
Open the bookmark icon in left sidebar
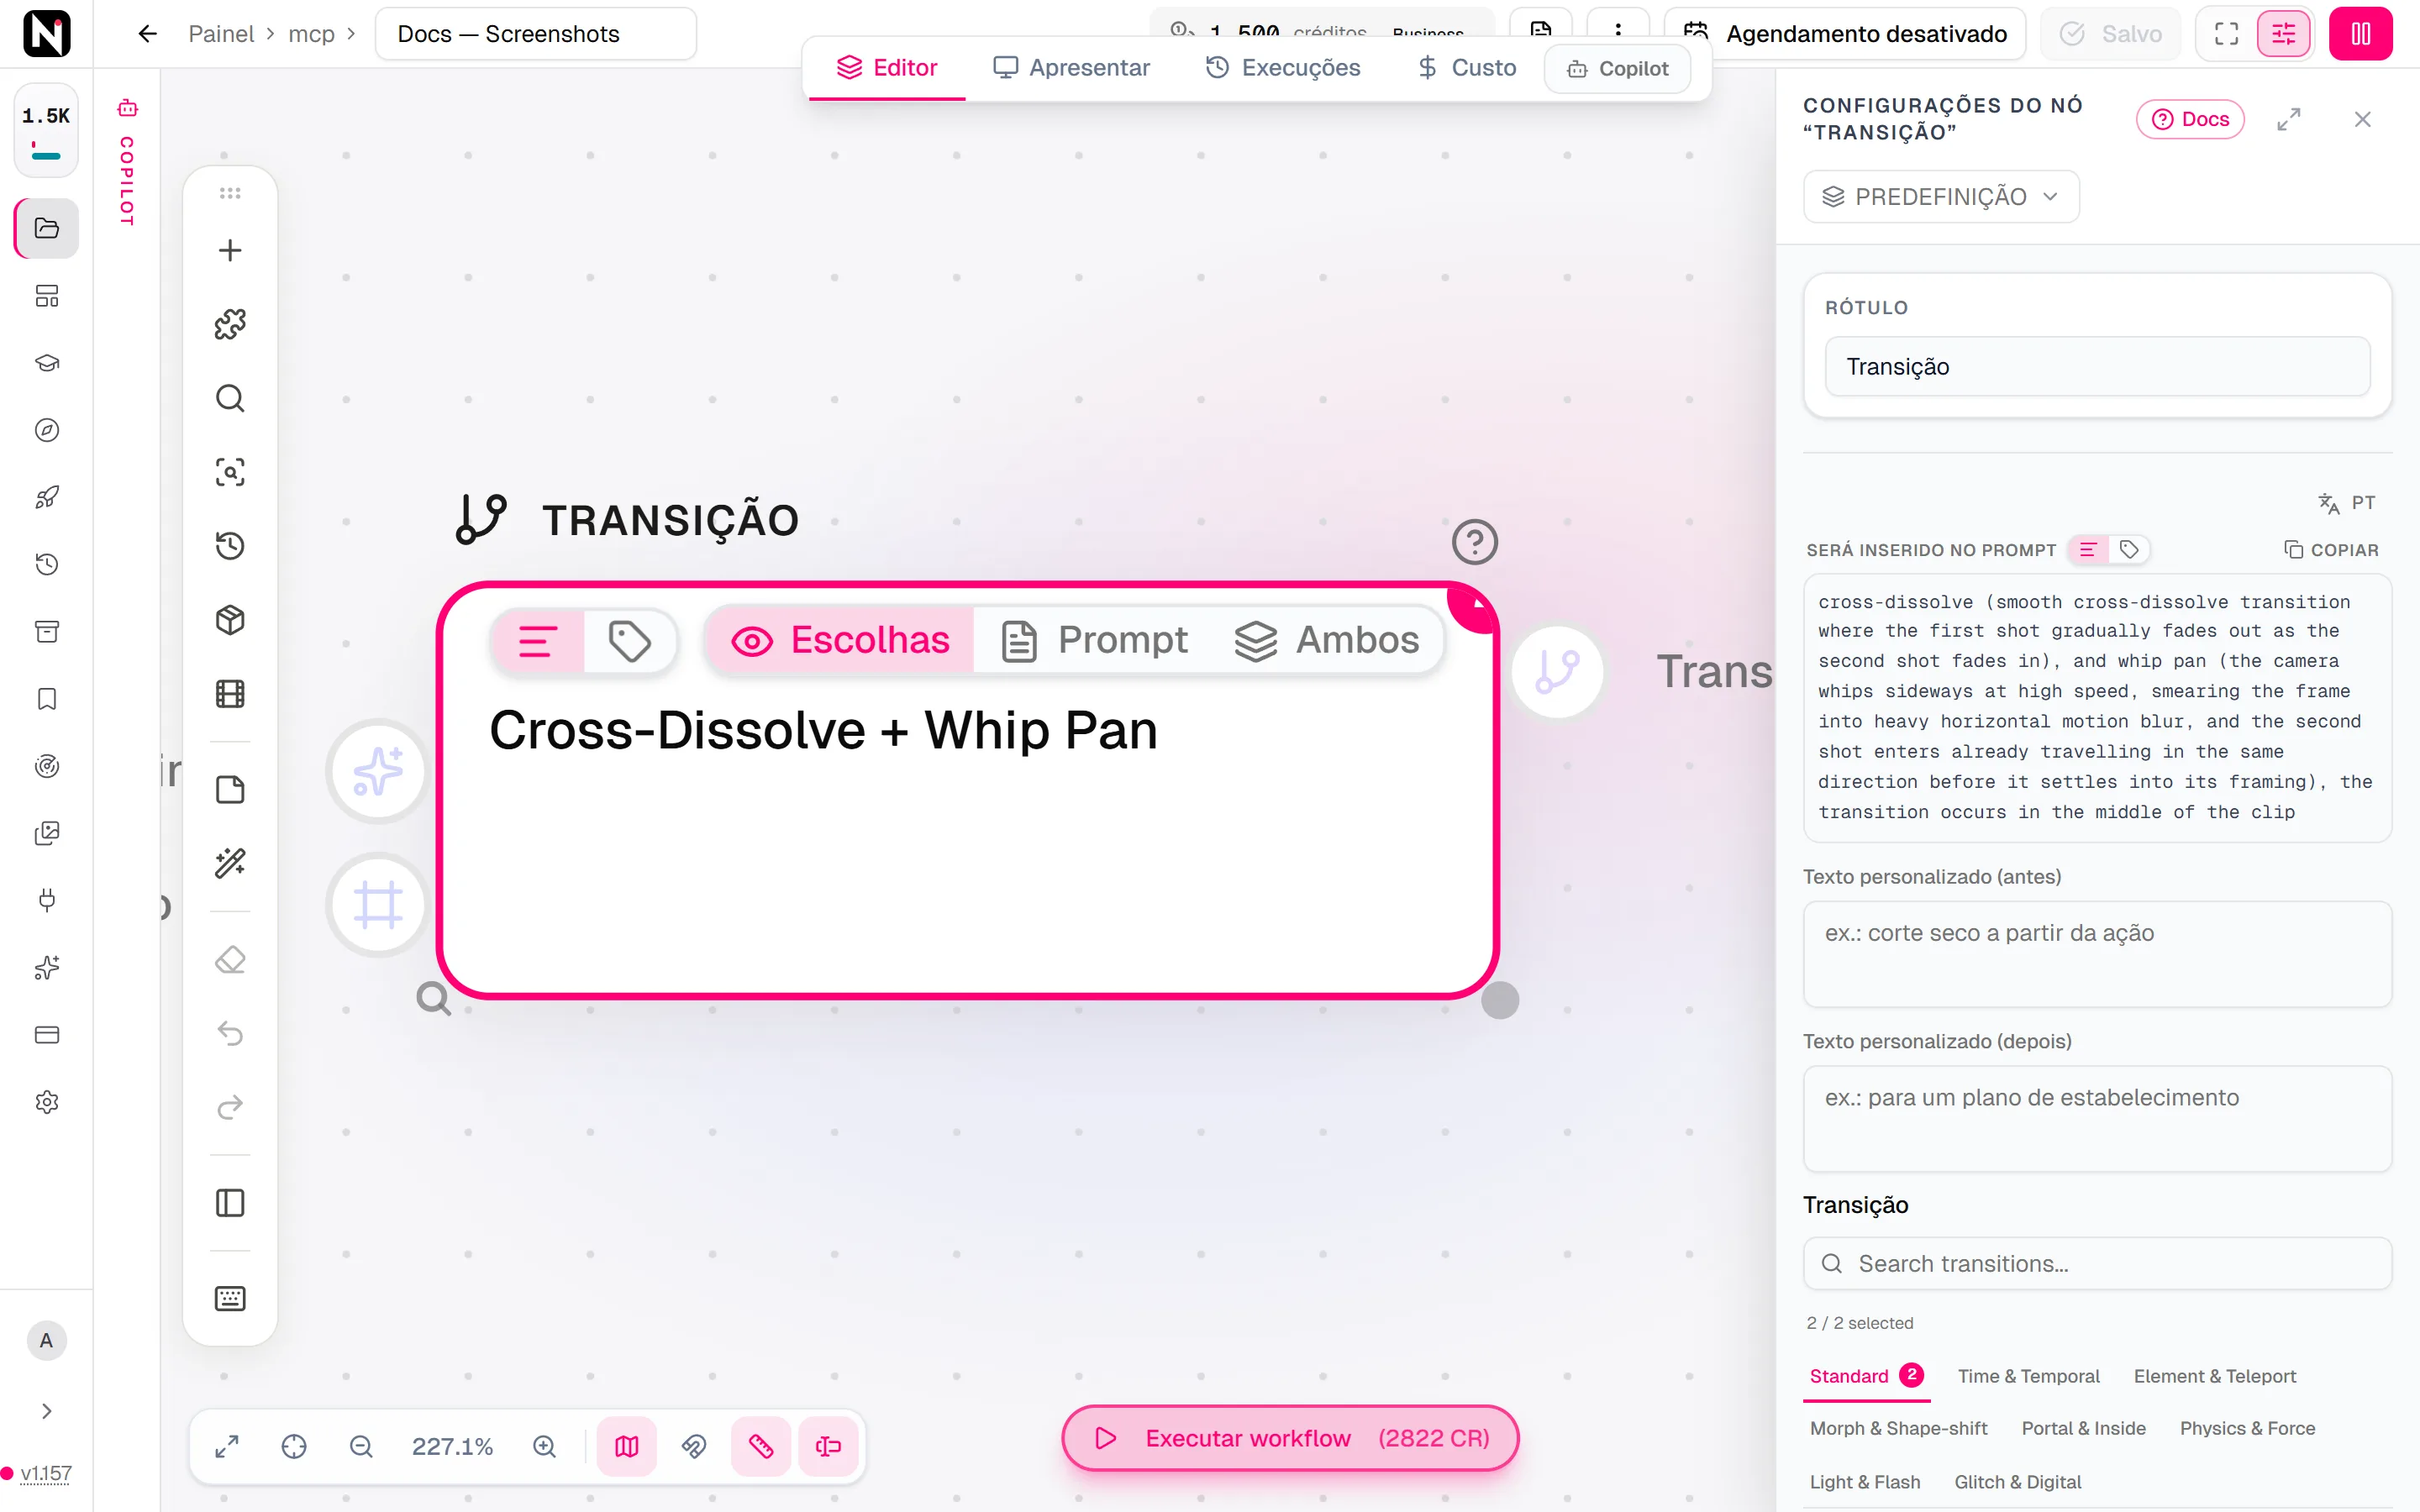point(47,699)
